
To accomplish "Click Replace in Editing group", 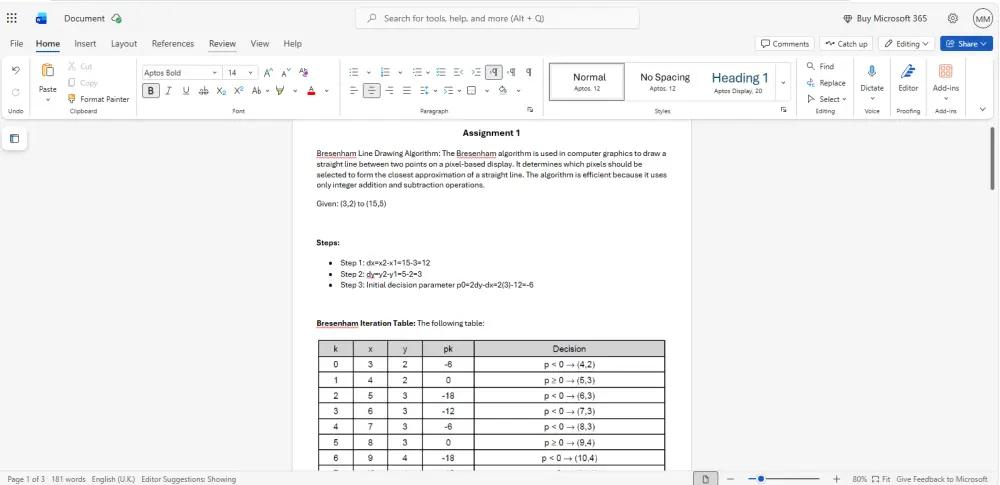I will tap(826, 82).
